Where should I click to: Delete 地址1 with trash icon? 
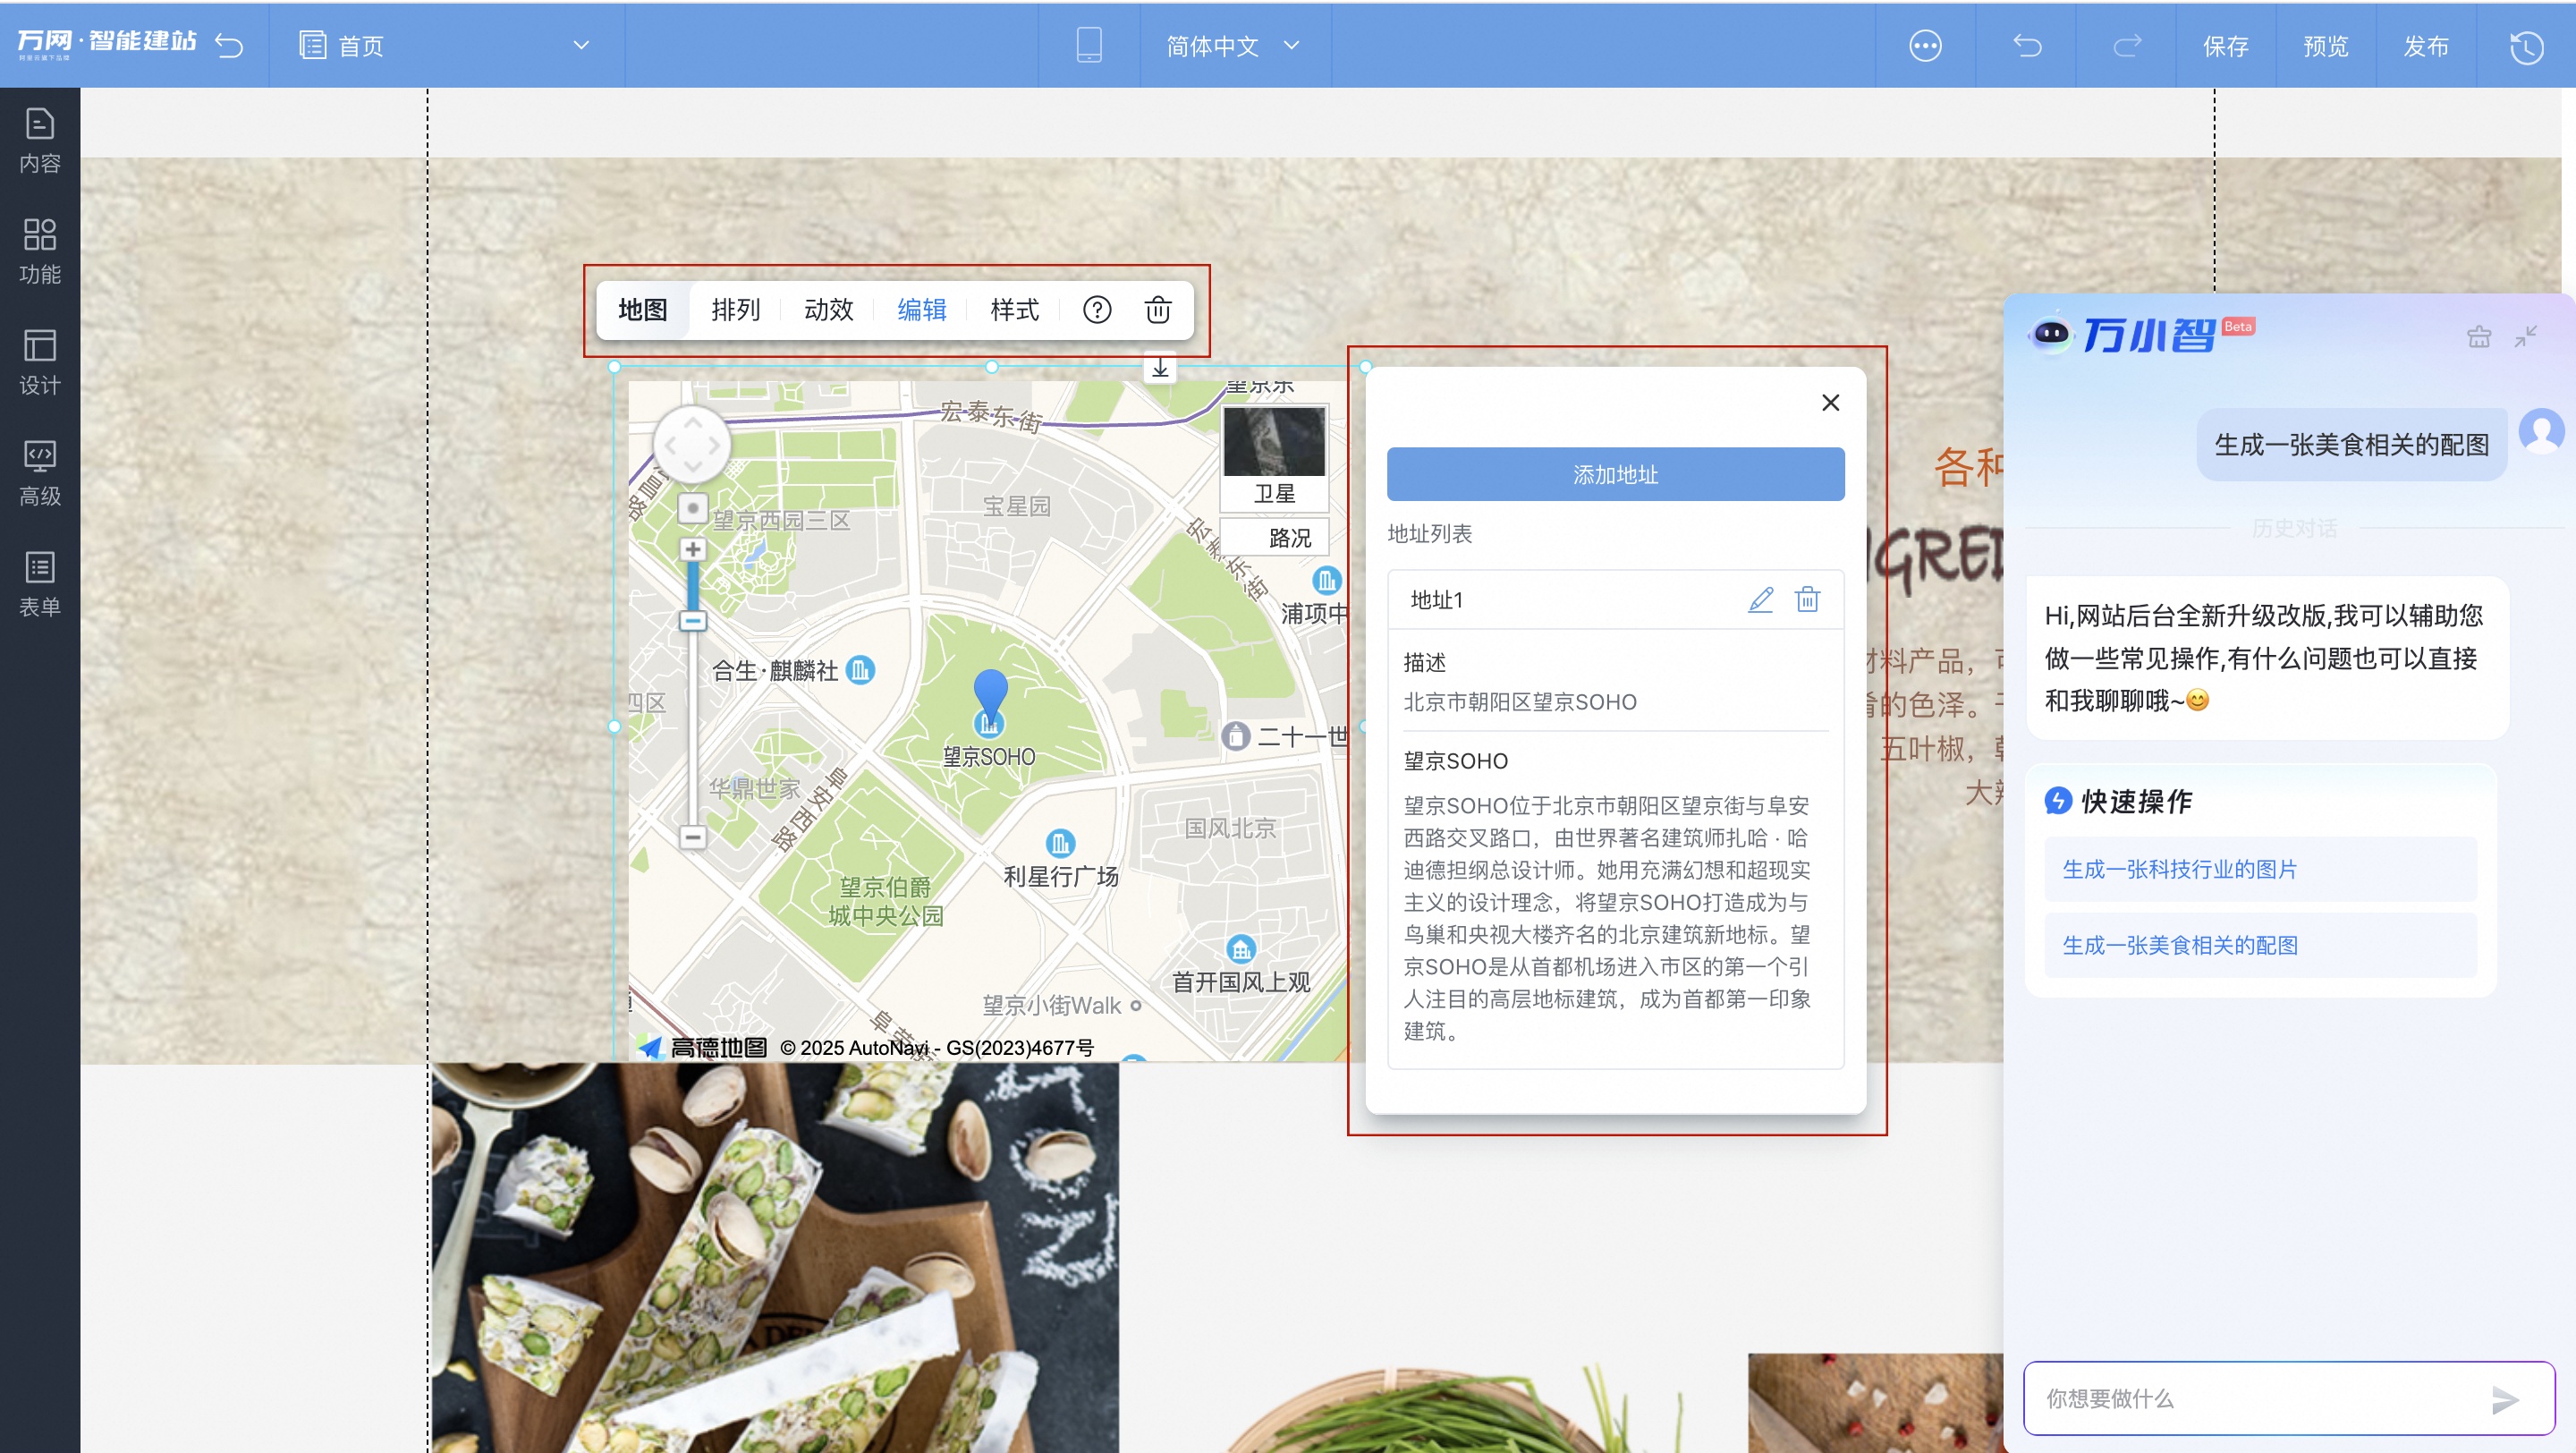pos(1807,599)
